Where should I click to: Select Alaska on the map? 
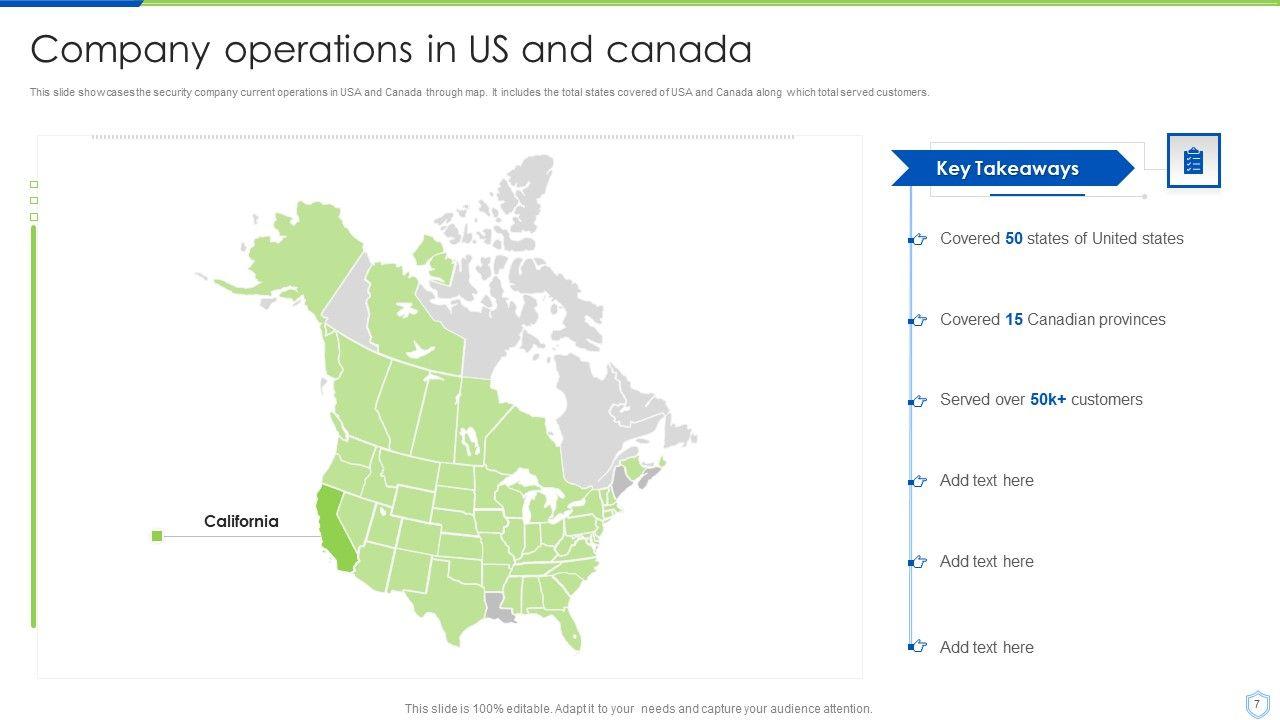[x=290, y=260]
